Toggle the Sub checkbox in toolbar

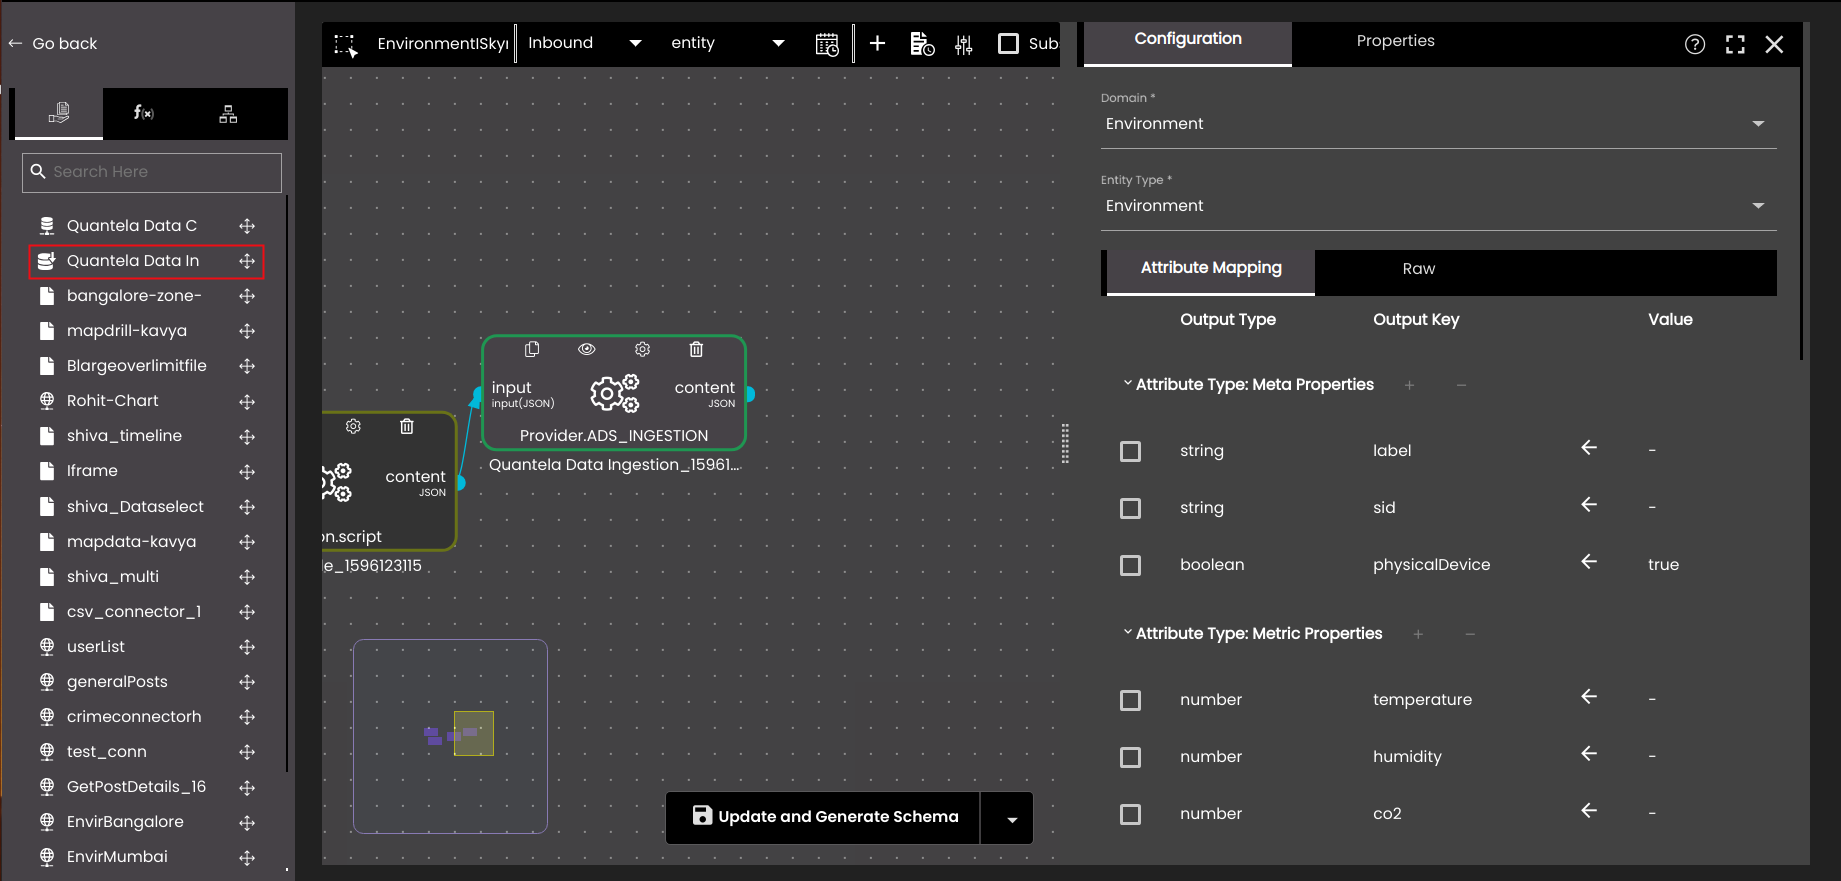tap(1009, 44)
